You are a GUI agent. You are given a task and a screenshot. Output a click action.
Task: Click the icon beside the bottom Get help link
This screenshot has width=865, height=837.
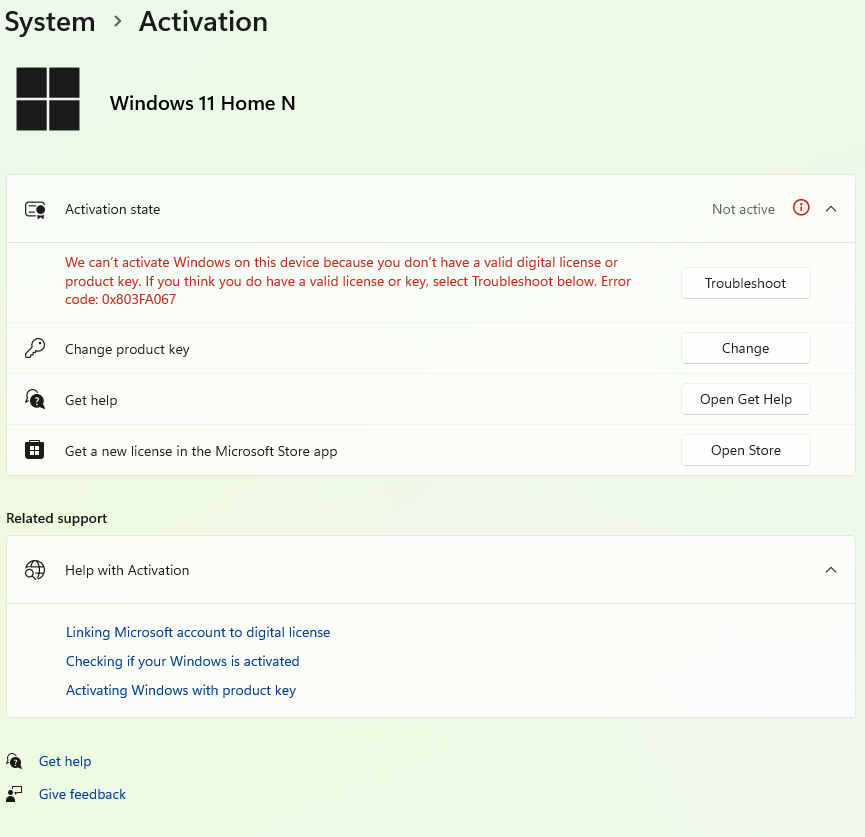pyautogui.click(x=14, y=761)
